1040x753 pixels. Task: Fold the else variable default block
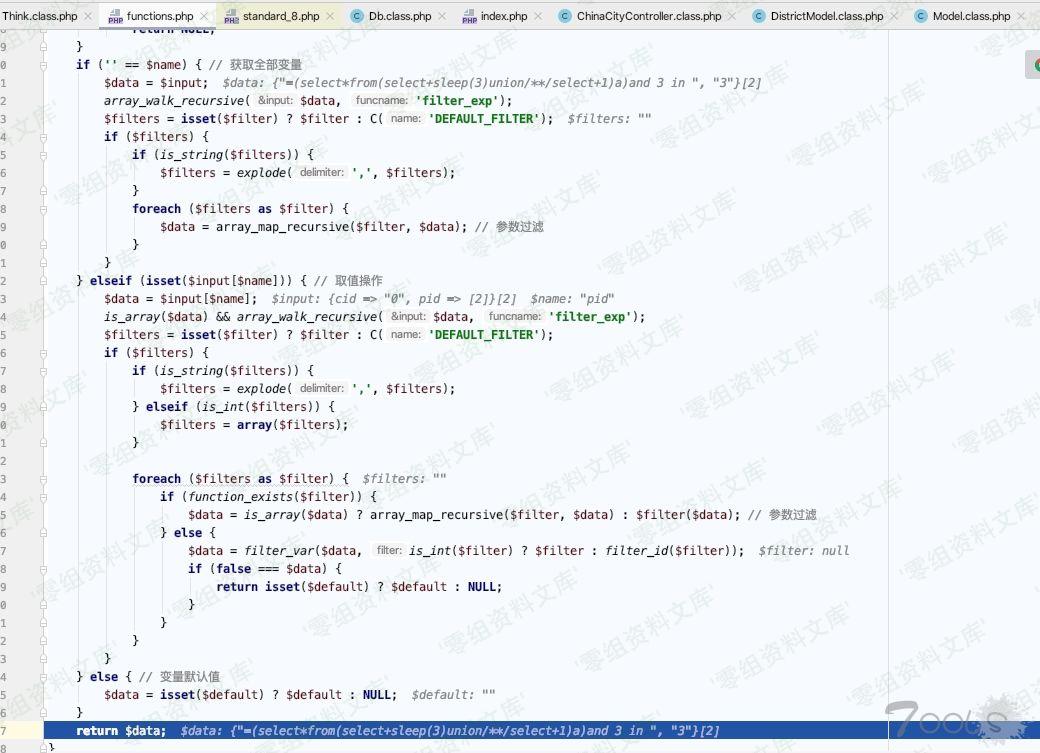[45, 677]
